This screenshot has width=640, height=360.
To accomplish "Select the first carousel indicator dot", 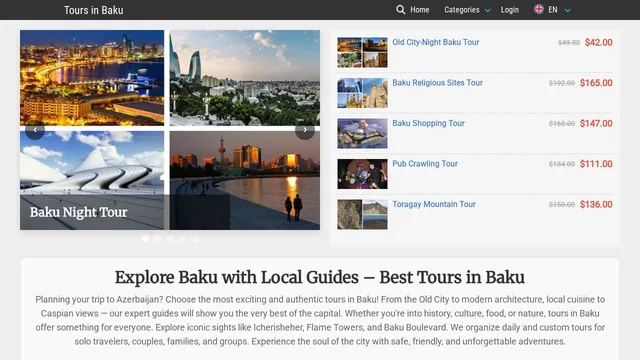I will (145, 239).
